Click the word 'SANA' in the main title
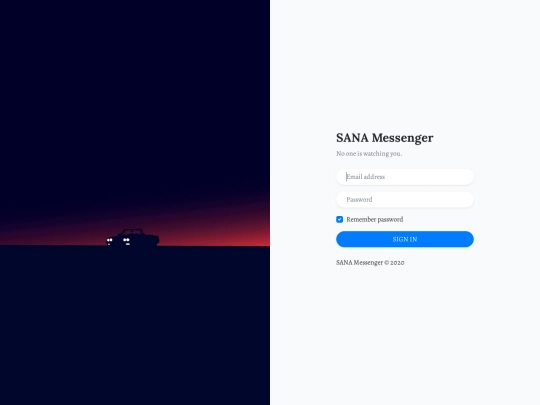540x405 pixels. click(352, 138)
